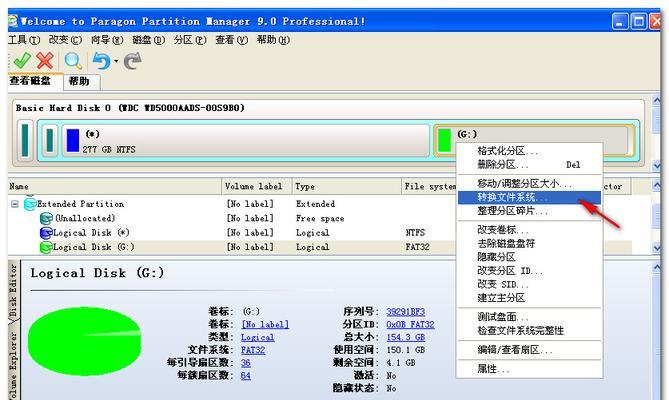Choose 检查文件系统完整性 from context menu
Image resolution: width=669 pixels, height=400 pixels.
pos(529,330)
